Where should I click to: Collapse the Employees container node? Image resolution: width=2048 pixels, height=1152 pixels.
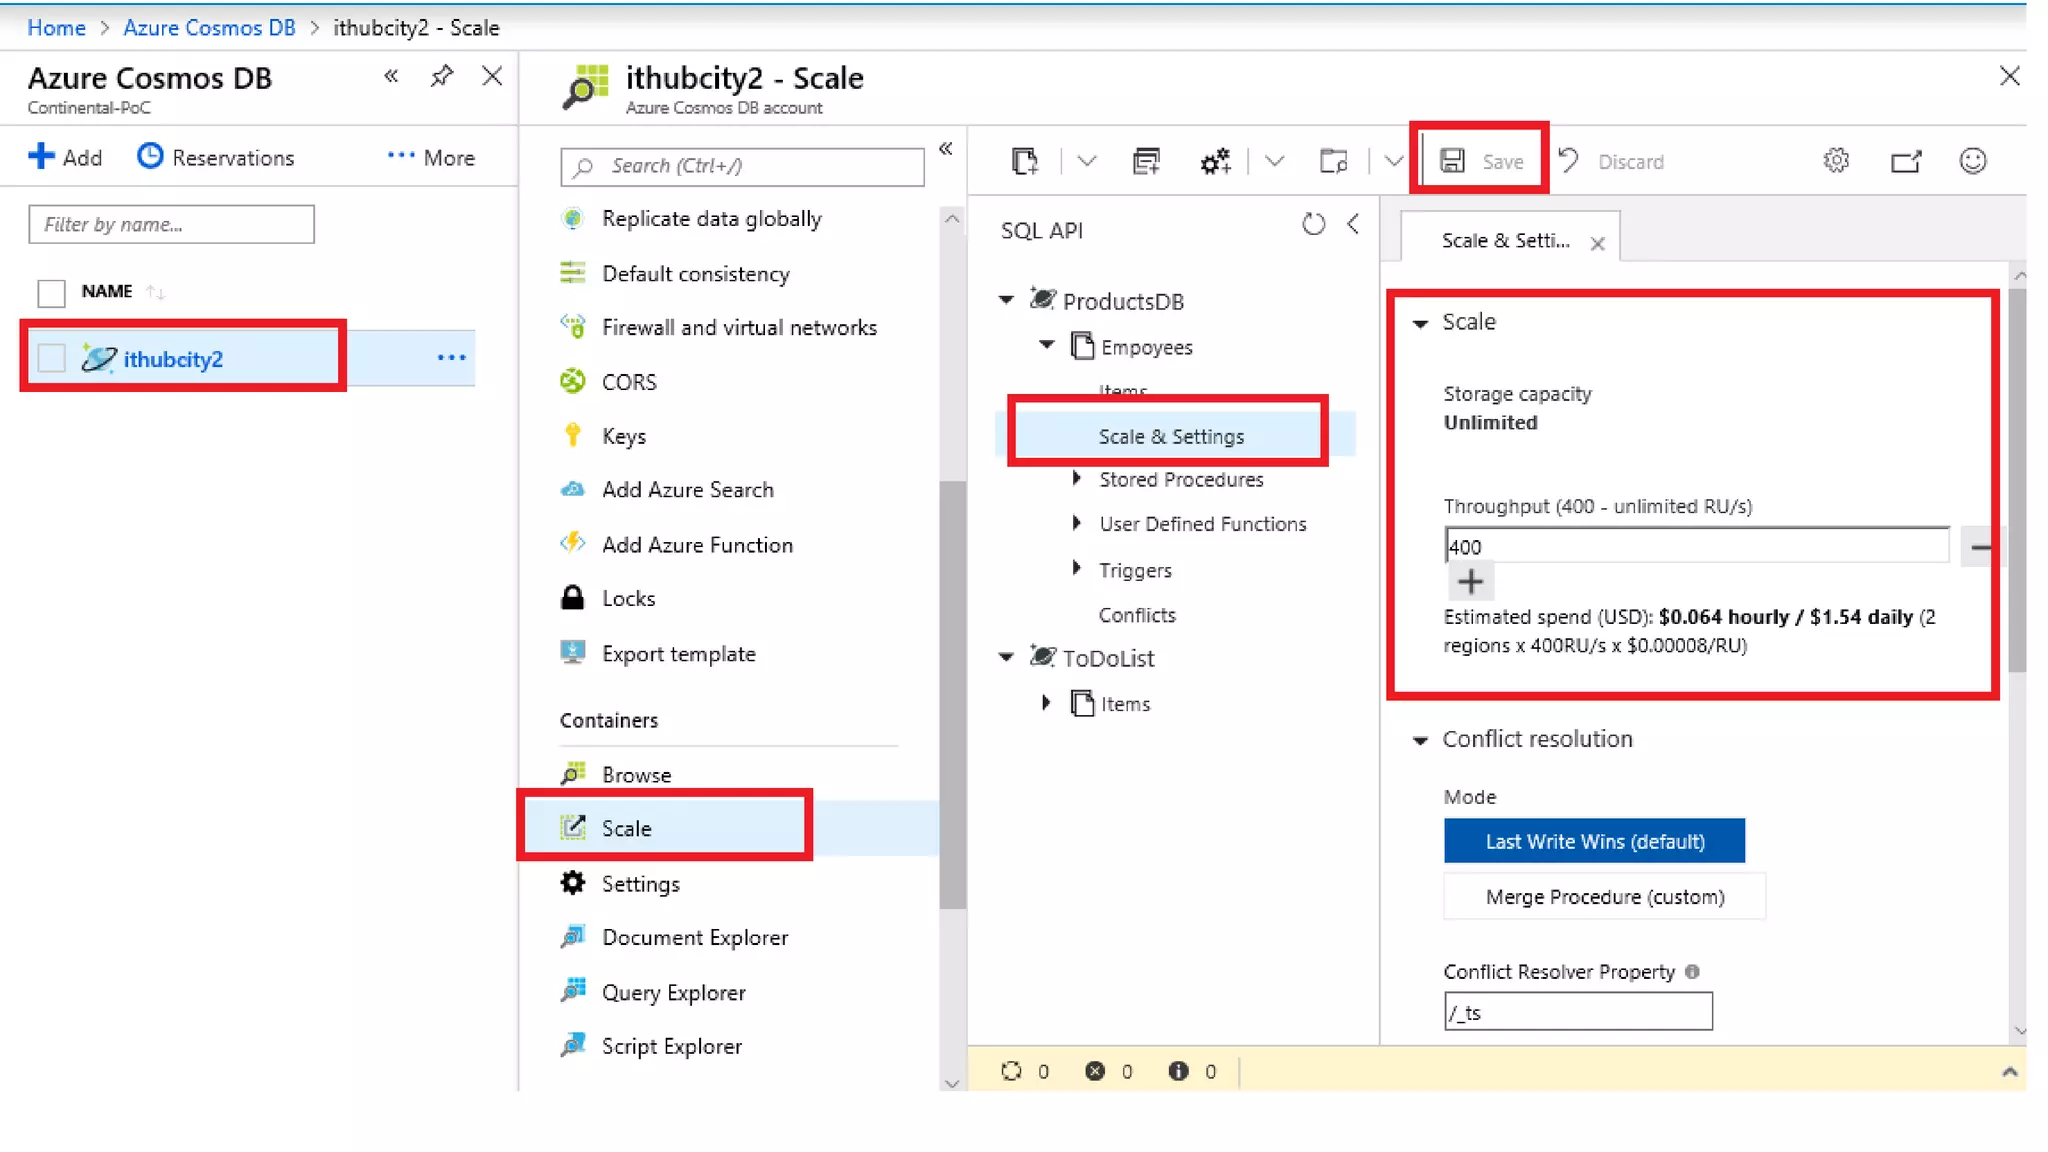[1046, 344]
